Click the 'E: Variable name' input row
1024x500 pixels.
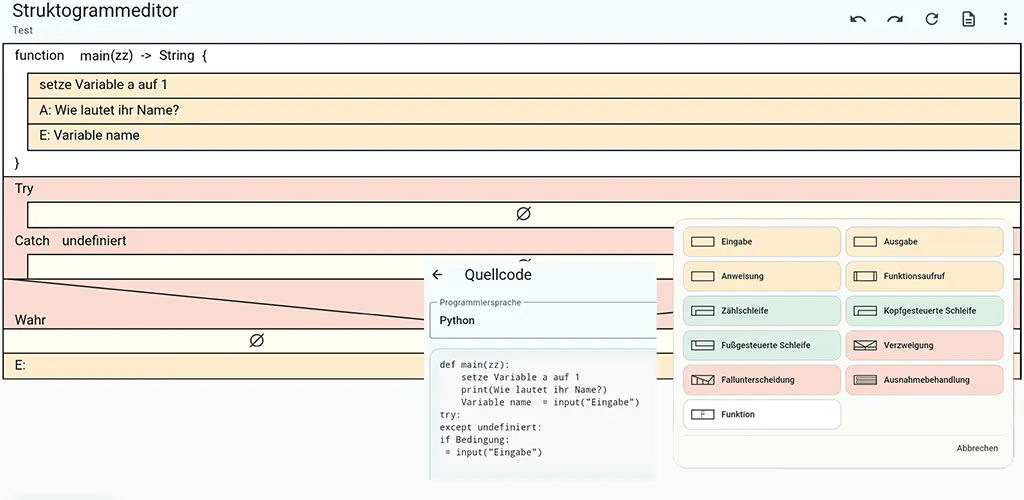524,136
